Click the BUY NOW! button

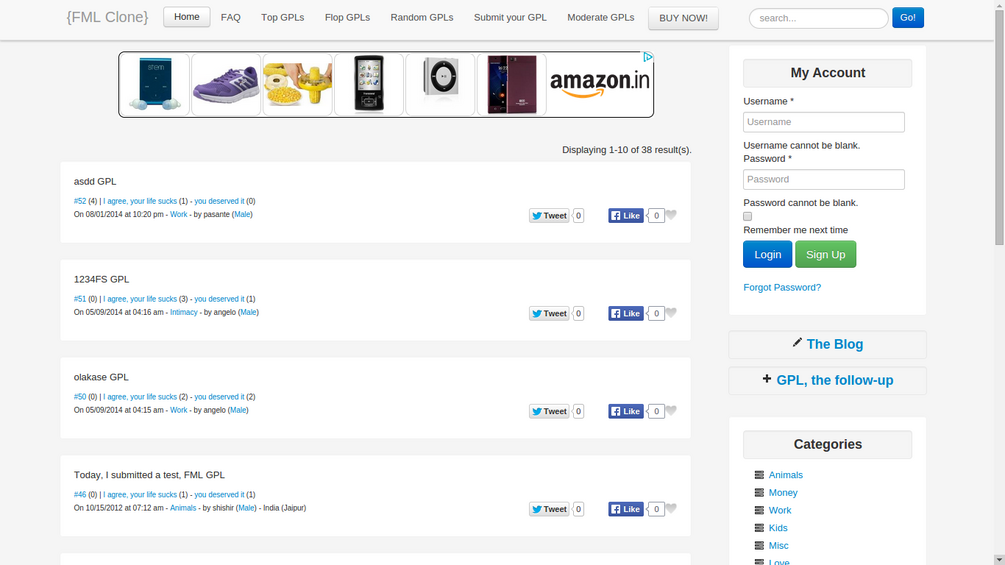point(683,18)
